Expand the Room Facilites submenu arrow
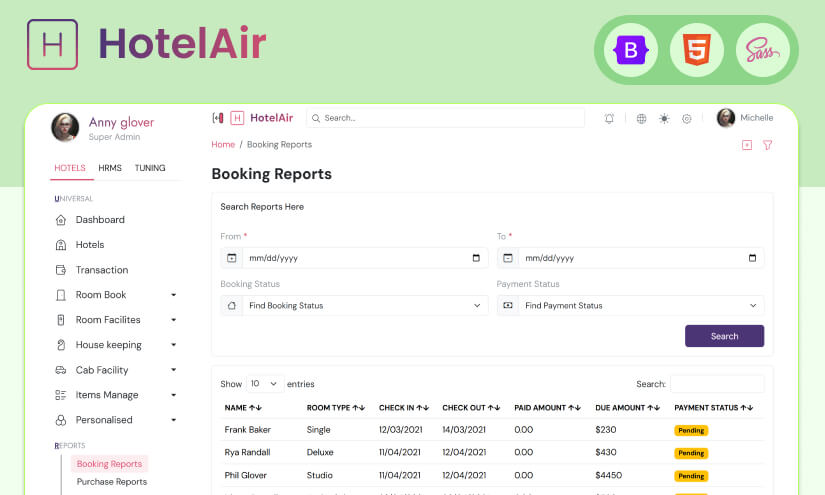 (x=174, y=320)
